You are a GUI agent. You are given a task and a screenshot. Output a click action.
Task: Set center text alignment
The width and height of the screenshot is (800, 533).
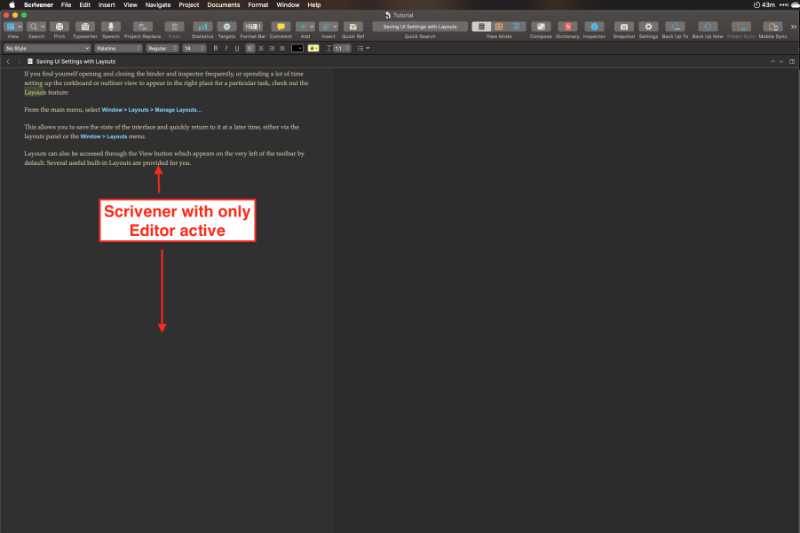tap(261, 48)
